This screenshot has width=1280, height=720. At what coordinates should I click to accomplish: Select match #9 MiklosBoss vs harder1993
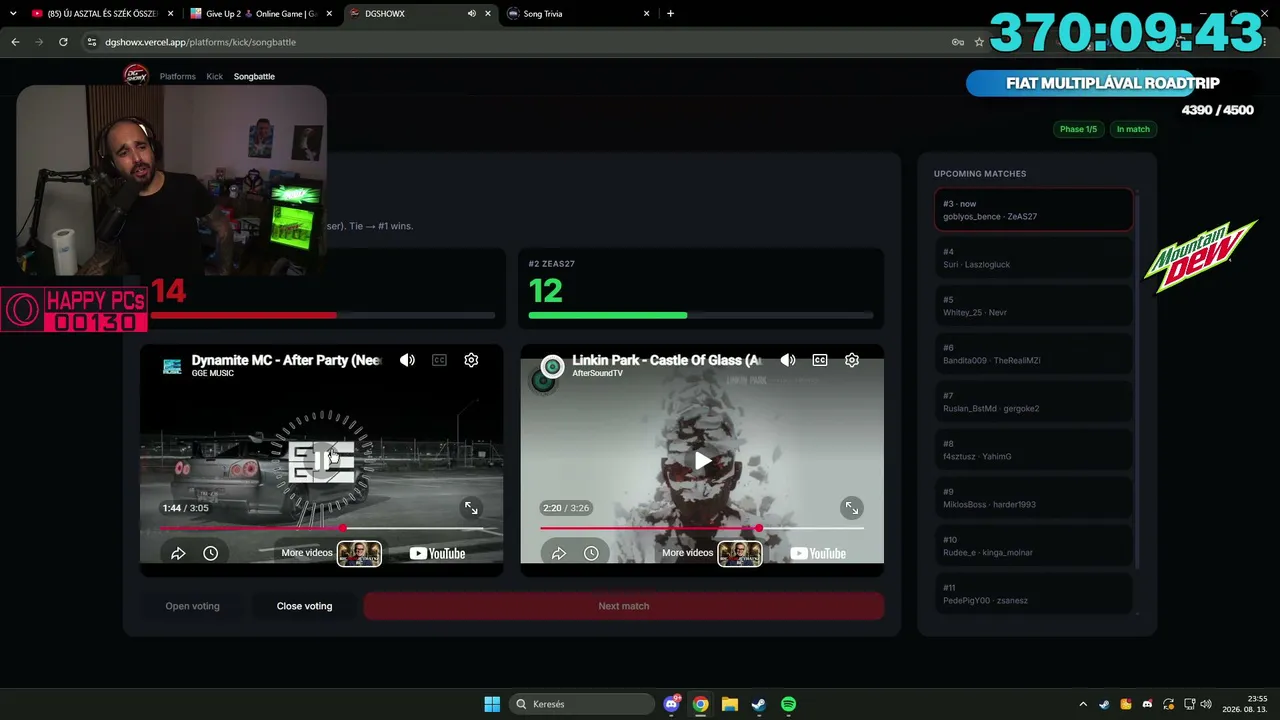click(1034, 498)
